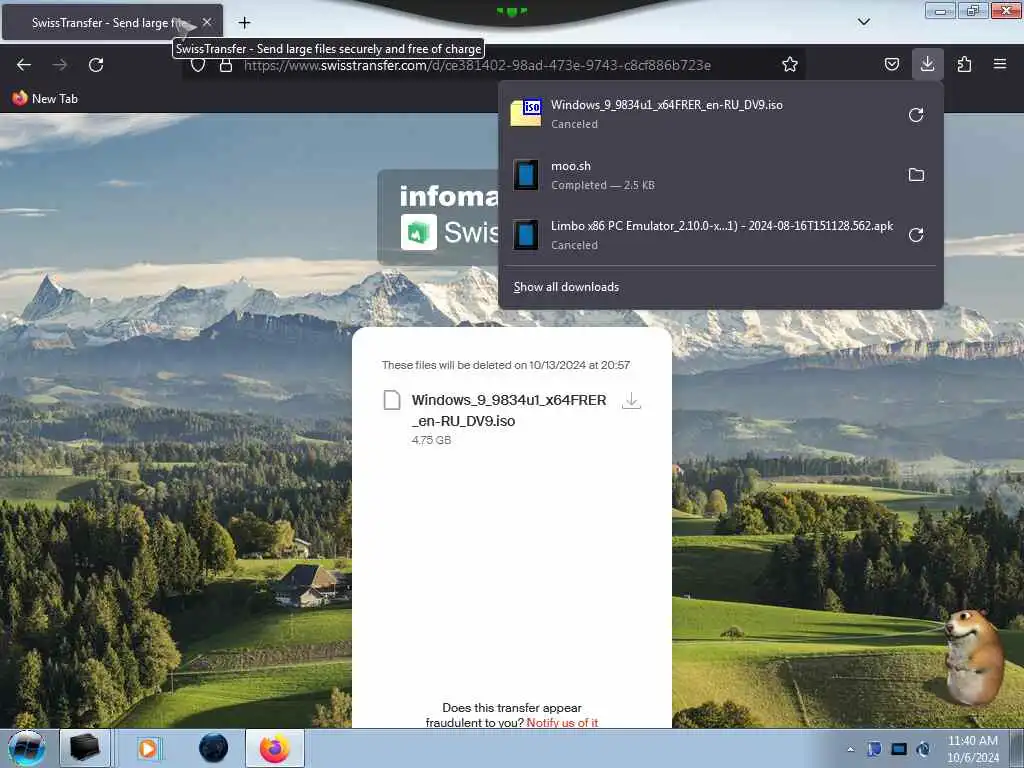Click the Notify us of it link
Image resolution: width=1024 pixels, height=768 pixels.
click(562, 722)
